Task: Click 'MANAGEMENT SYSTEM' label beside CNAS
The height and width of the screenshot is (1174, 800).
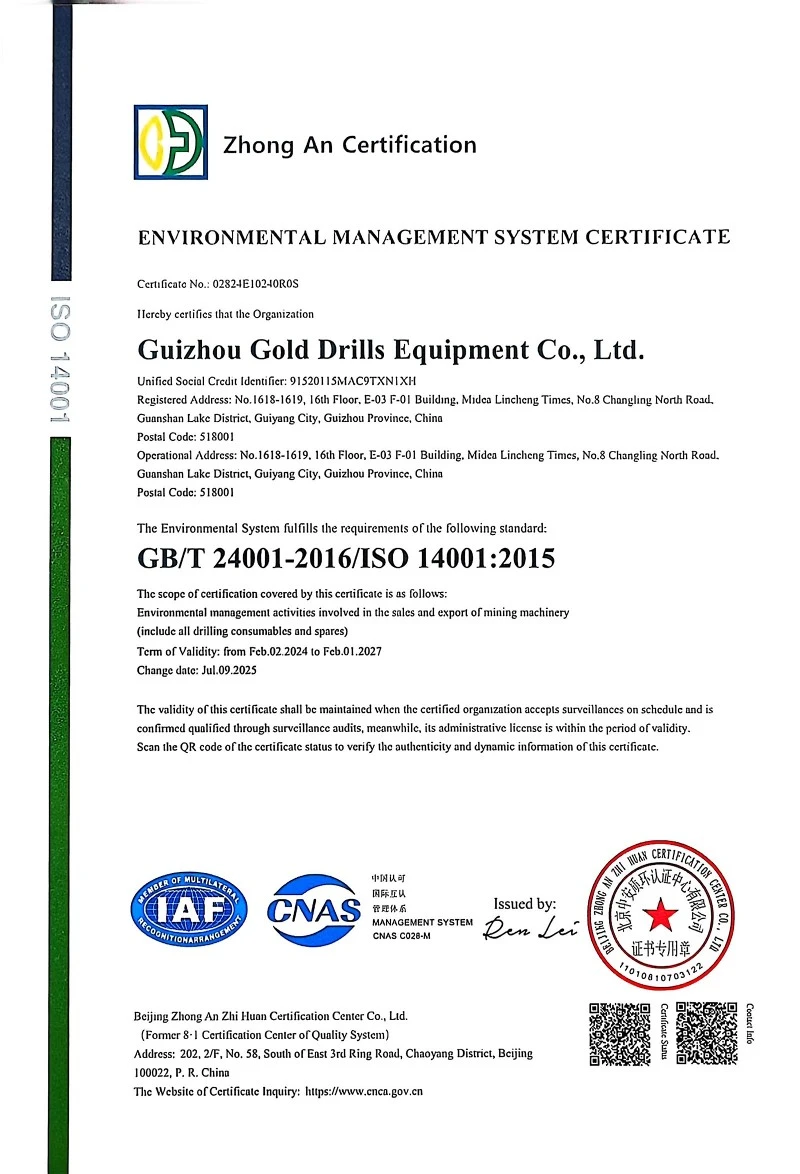Action: (x=422, y=922)
